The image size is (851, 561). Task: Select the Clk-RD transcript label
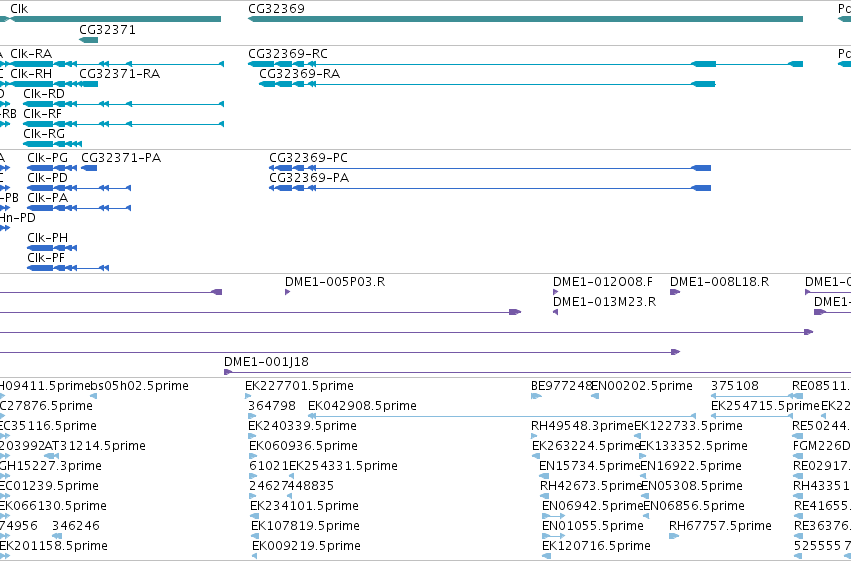(44, 94)
